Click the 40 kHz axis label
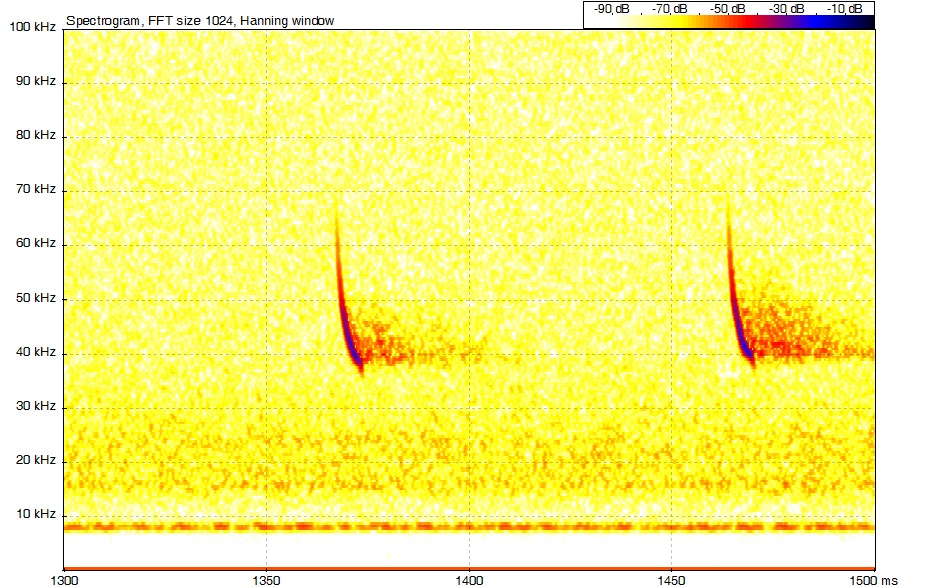The width and height of the screenshot is (938, 588). 36,352
